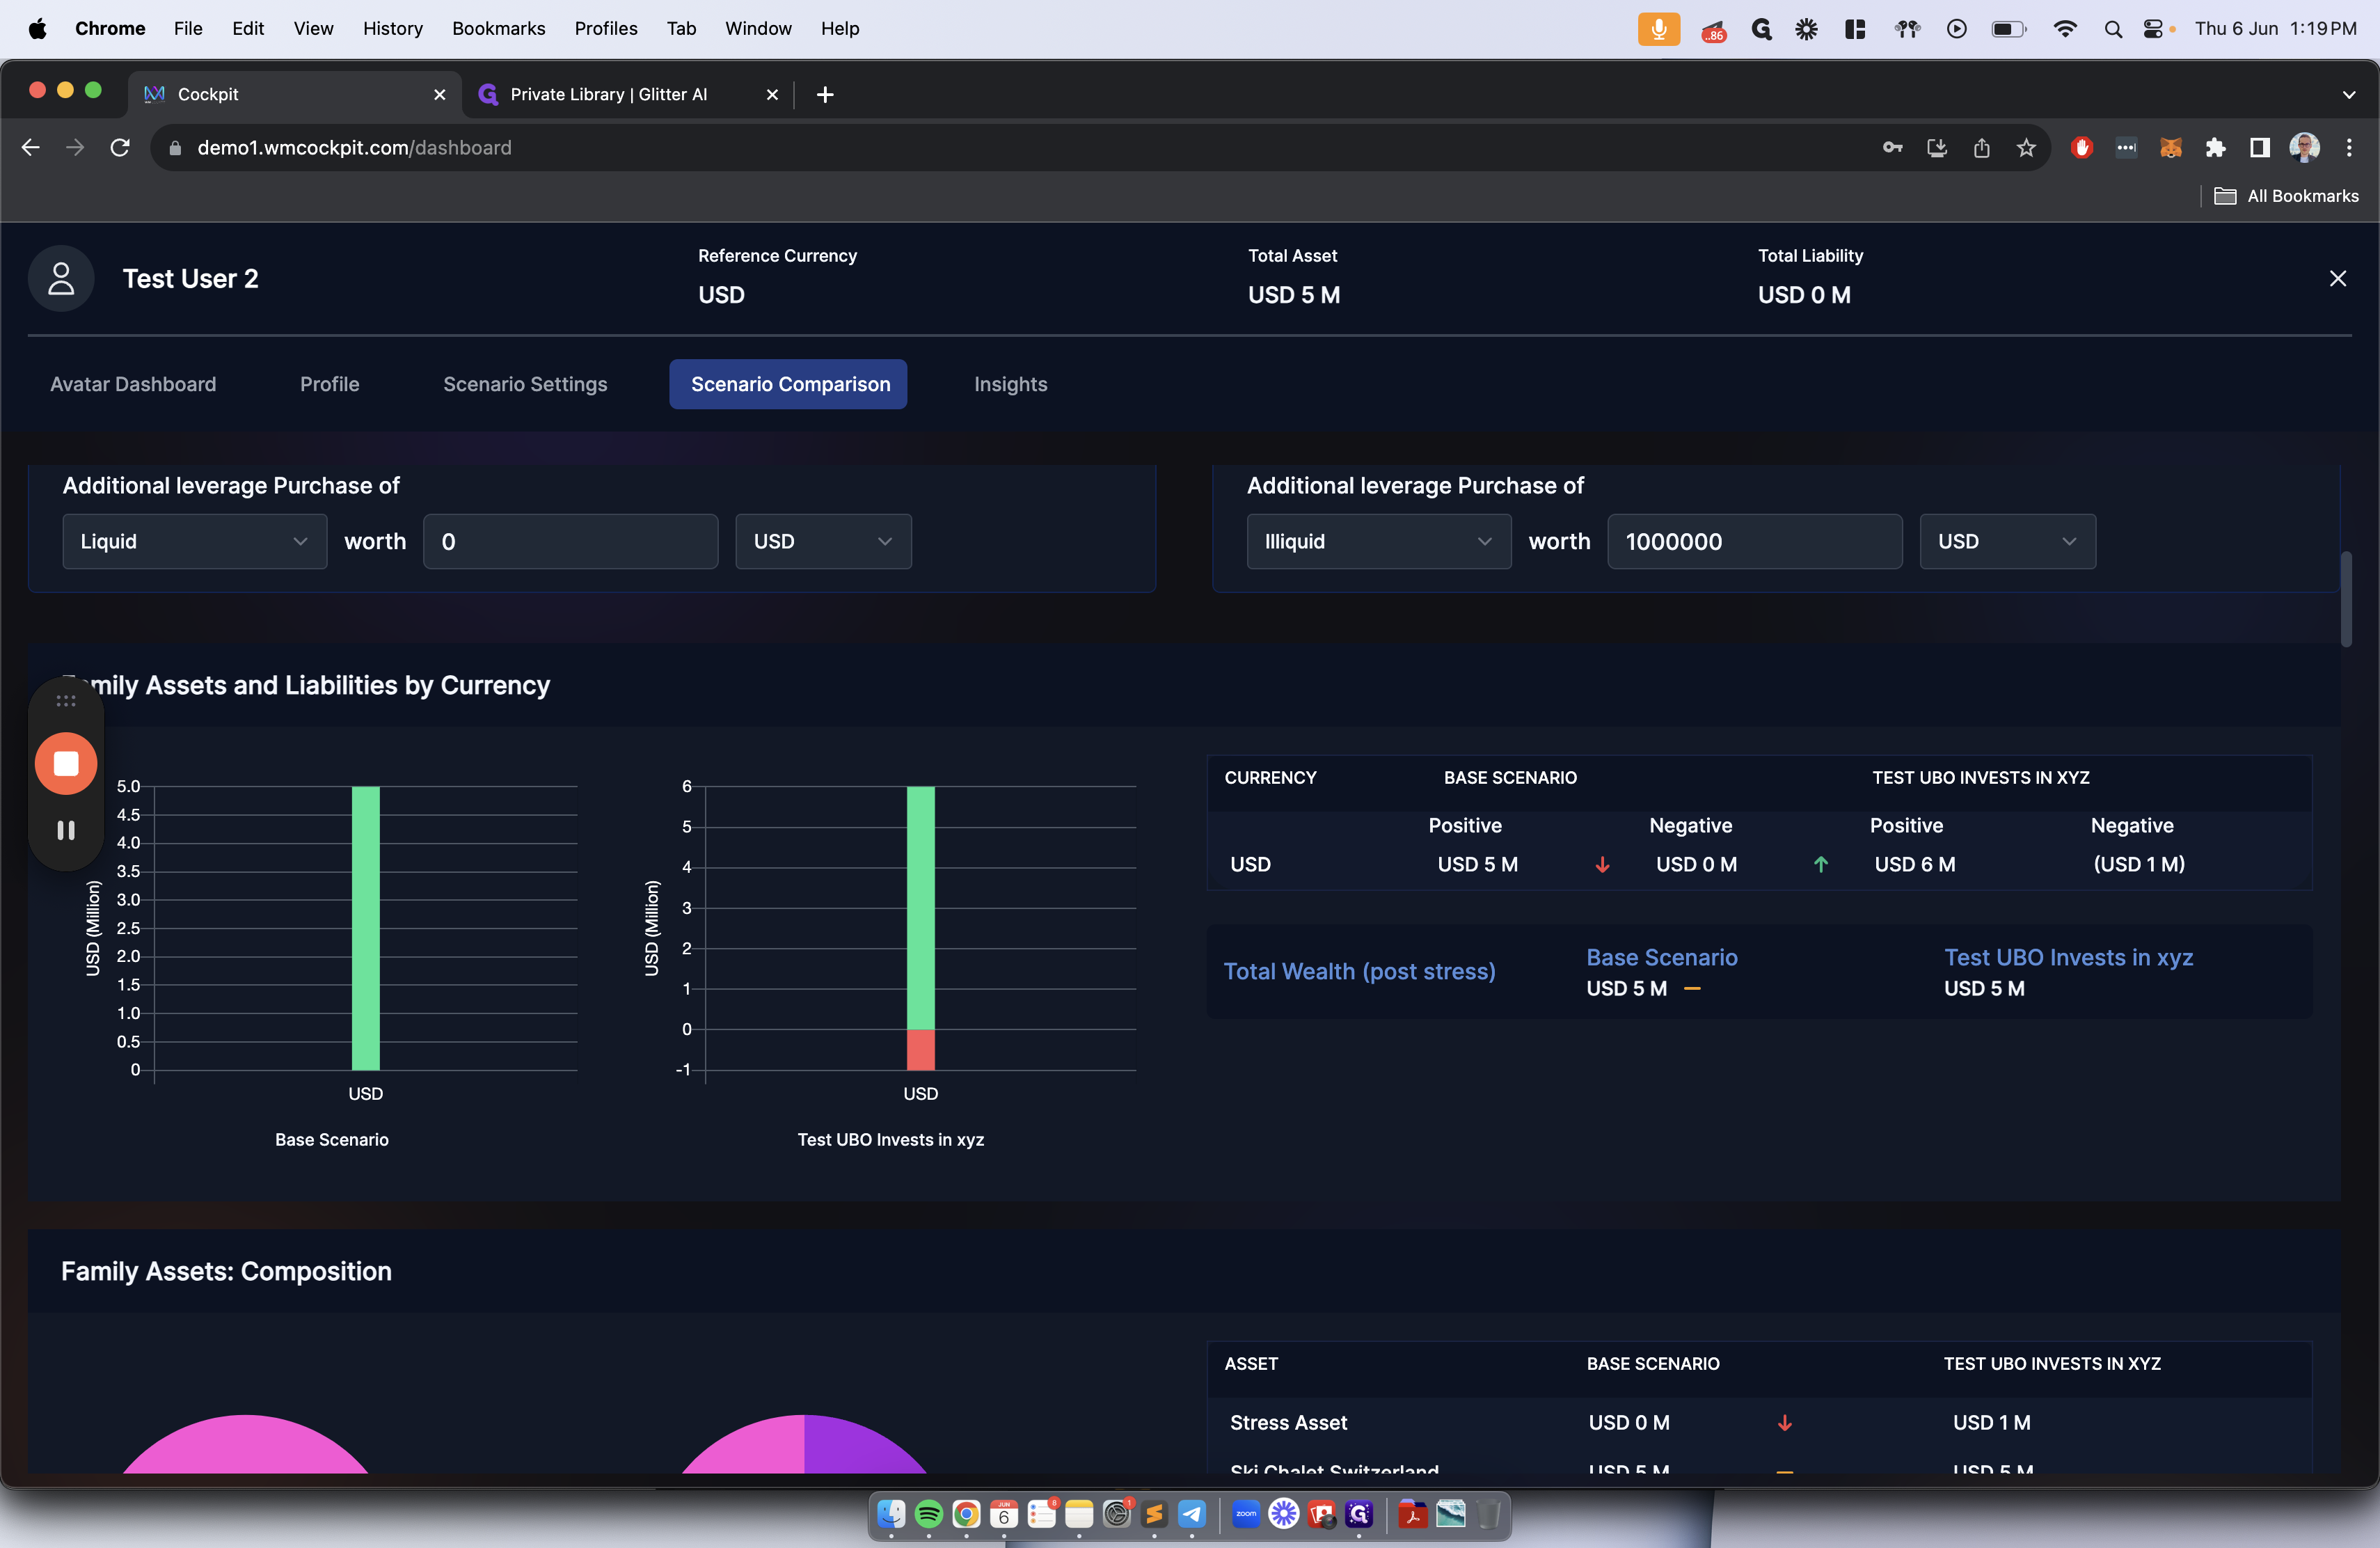2380x1548 pixels.
Task: Click the green bar in the Base Scenario chart
Action: click(365, 928)
